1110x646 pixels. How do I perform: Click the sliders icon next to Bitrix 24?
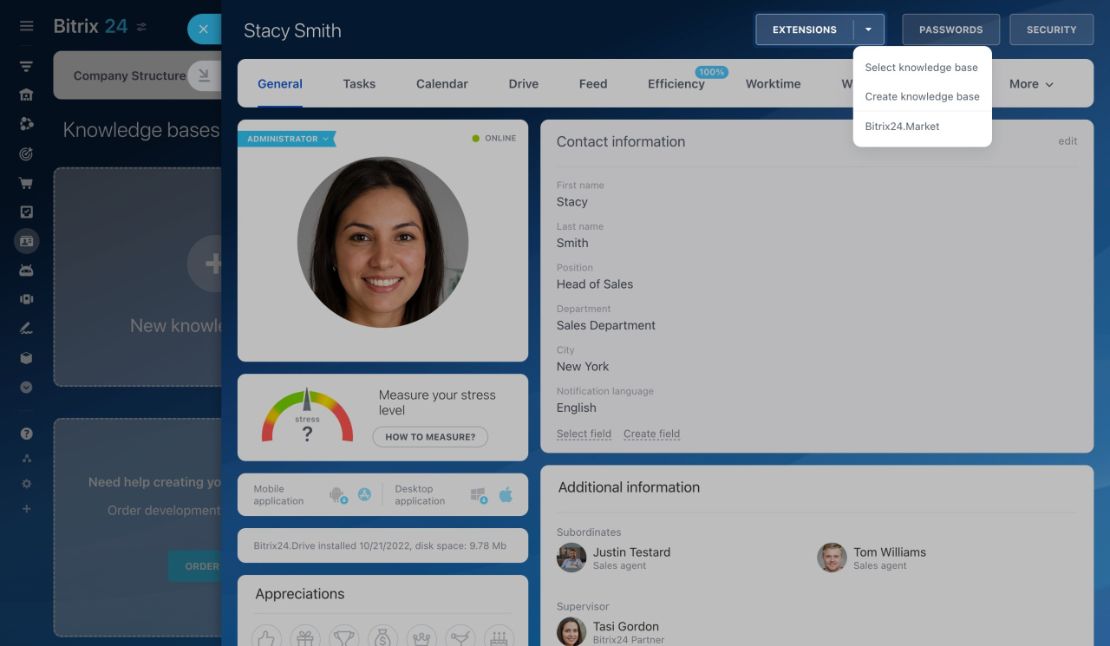coord(142,27)
